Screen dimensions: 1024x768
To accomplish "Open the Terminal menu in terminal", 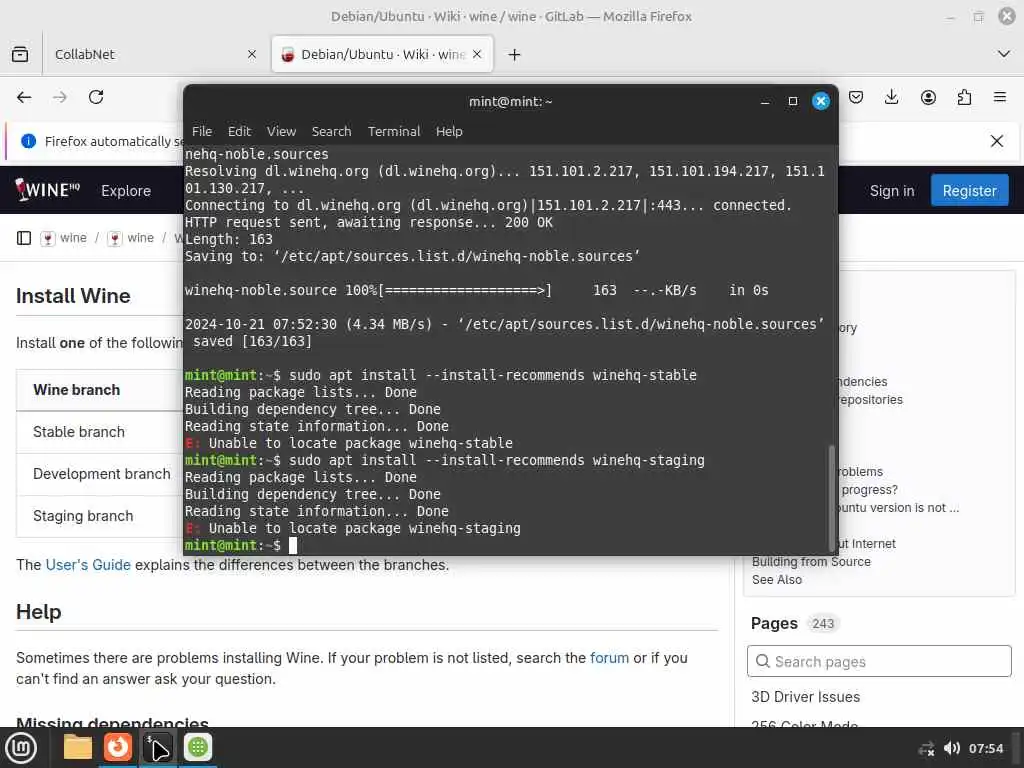I will (x=394, y=131).
